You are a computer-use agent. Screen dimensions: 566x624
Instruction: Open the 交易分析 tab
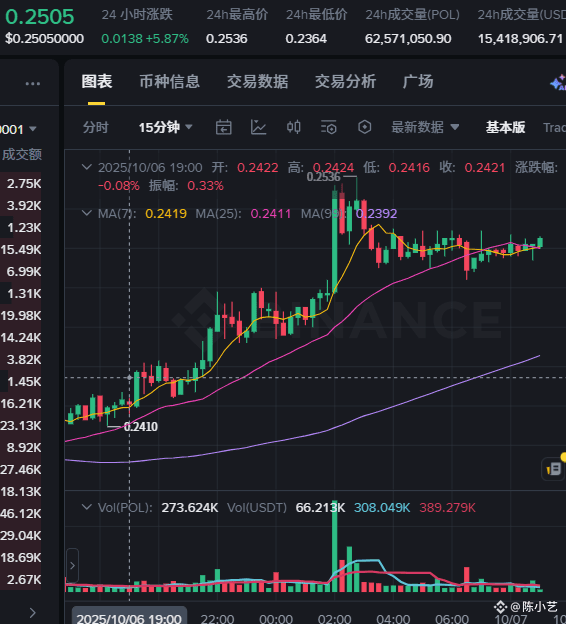[x=345, y=82]
